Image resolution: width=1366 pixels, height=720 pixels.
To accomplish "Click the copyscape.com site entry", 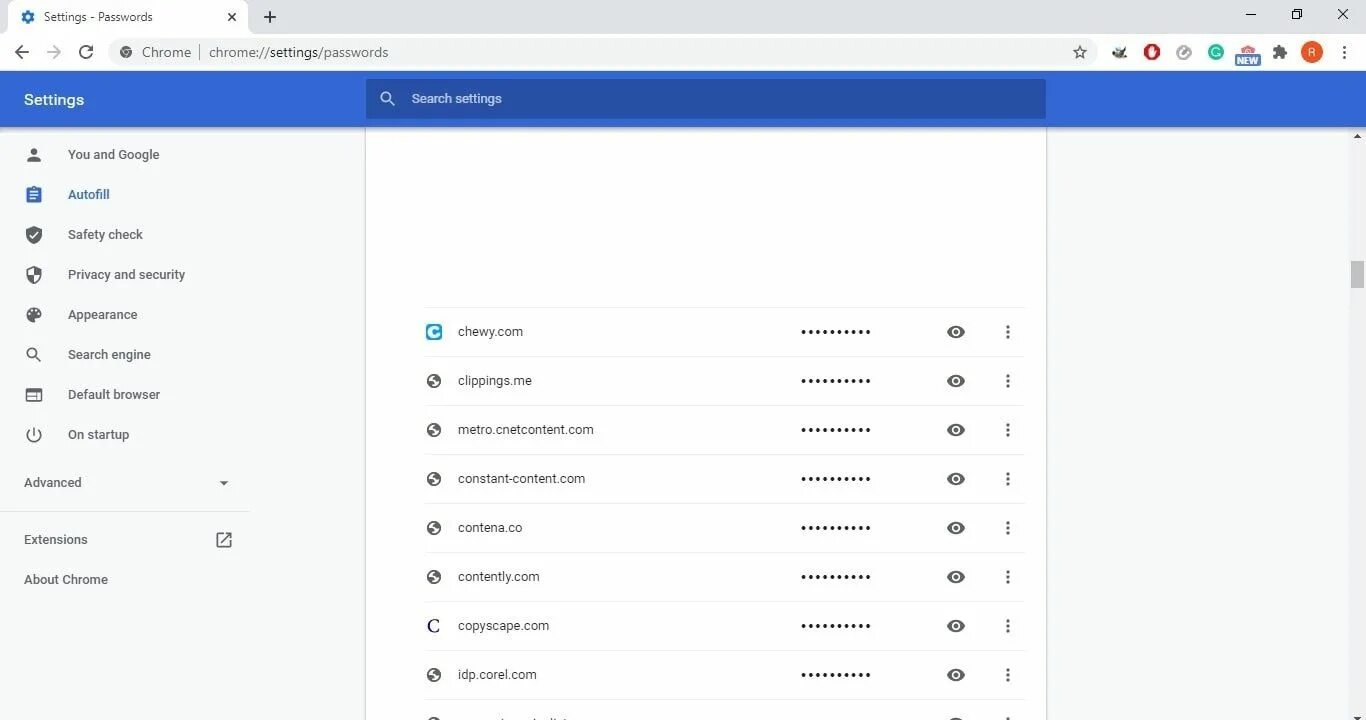I will 504,626.
